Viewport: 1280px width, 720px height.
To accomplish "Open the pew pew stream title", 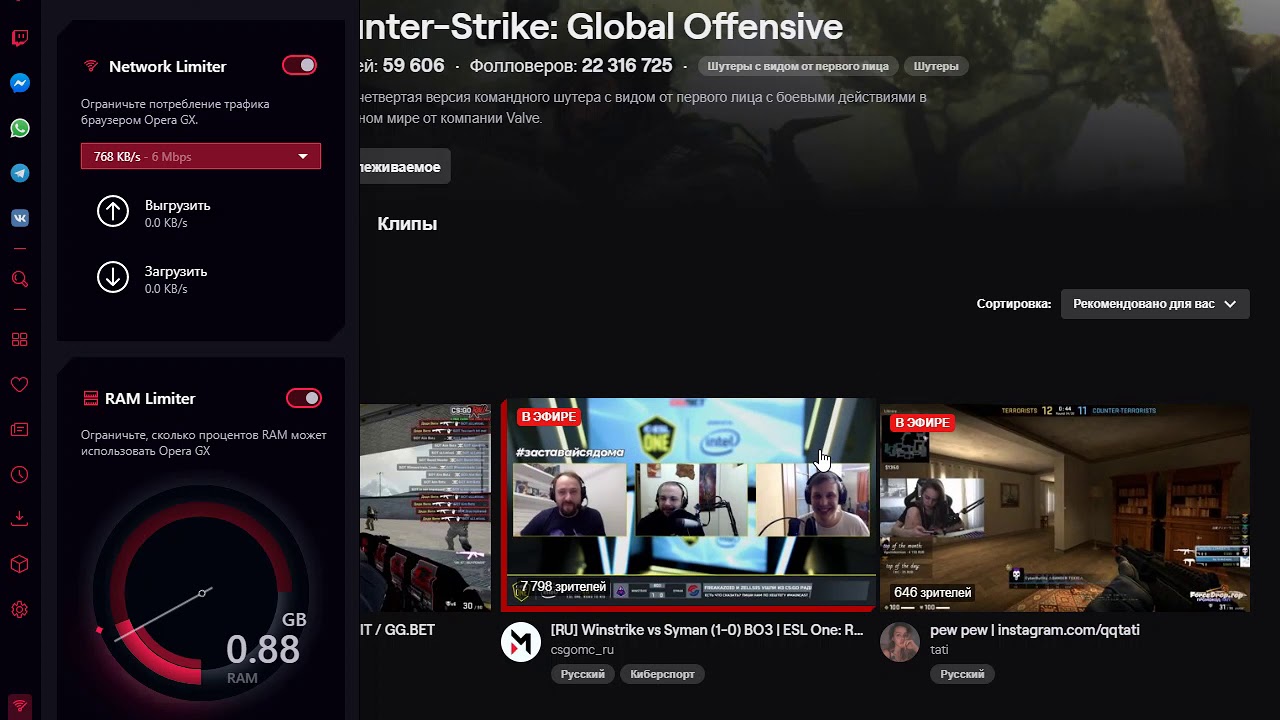I will (1035, 630).
